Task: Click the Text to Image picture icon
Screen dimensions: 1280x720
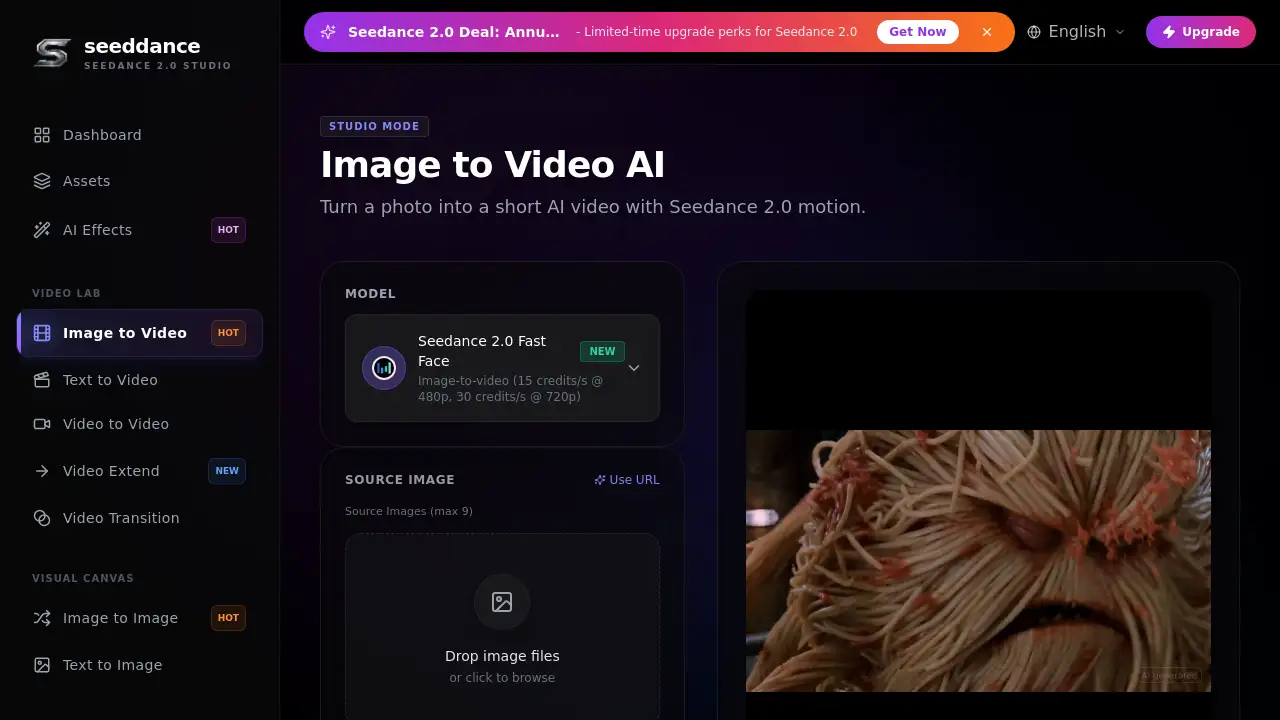Action: 42,665
